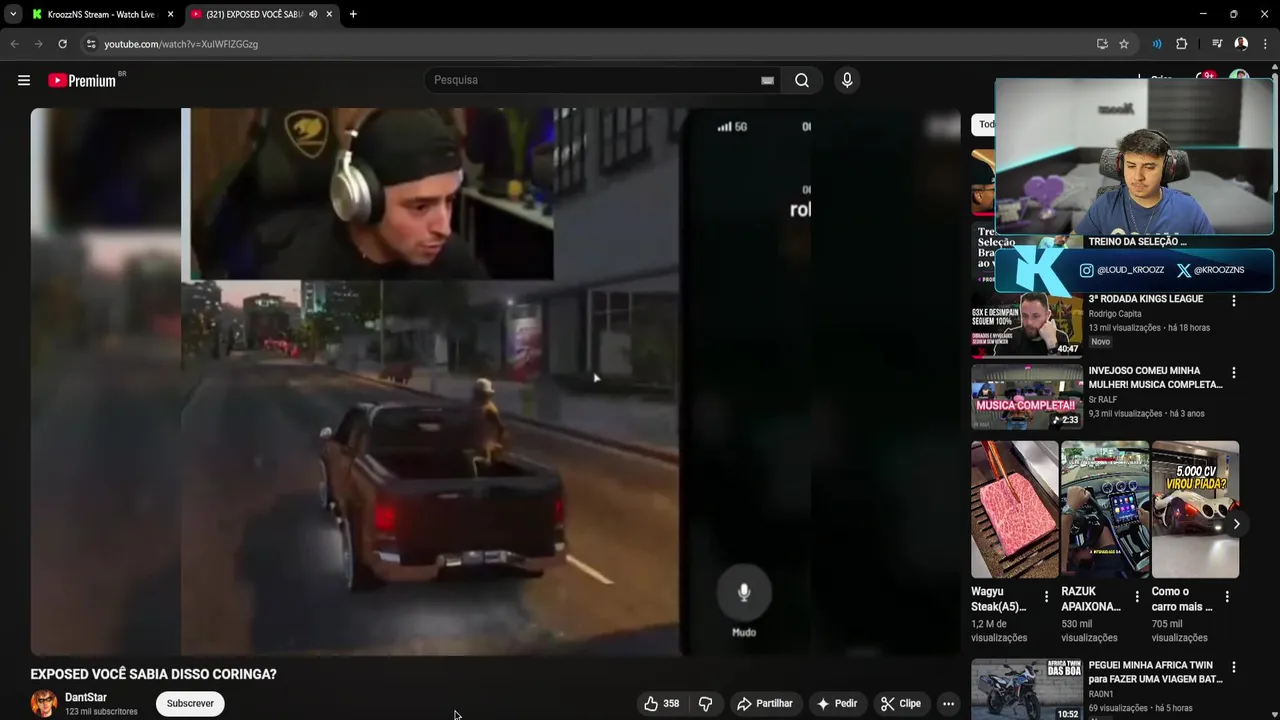Open more actions ellipsis below video

tap(948, 704)
